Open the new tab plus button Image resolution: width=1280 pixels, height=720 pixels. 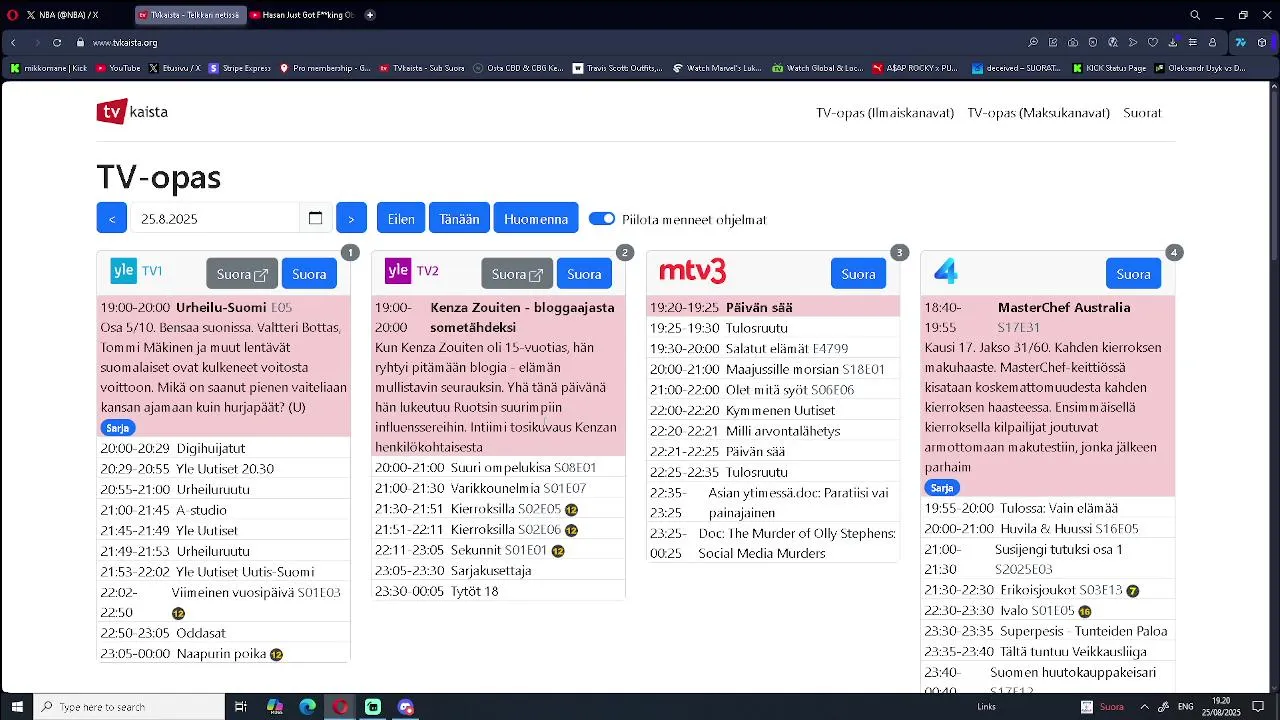pos(370,15)
